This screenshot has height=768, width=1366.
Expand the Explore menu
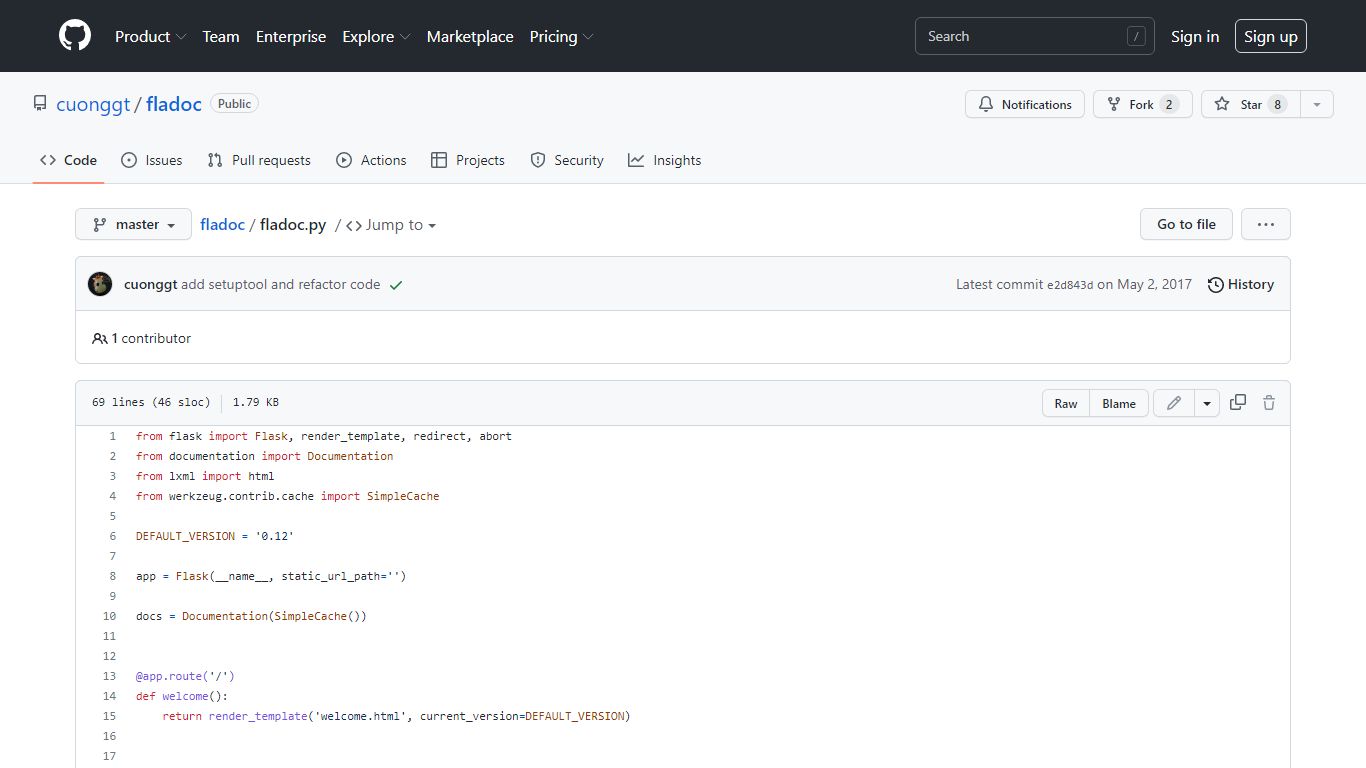point(376,36)
